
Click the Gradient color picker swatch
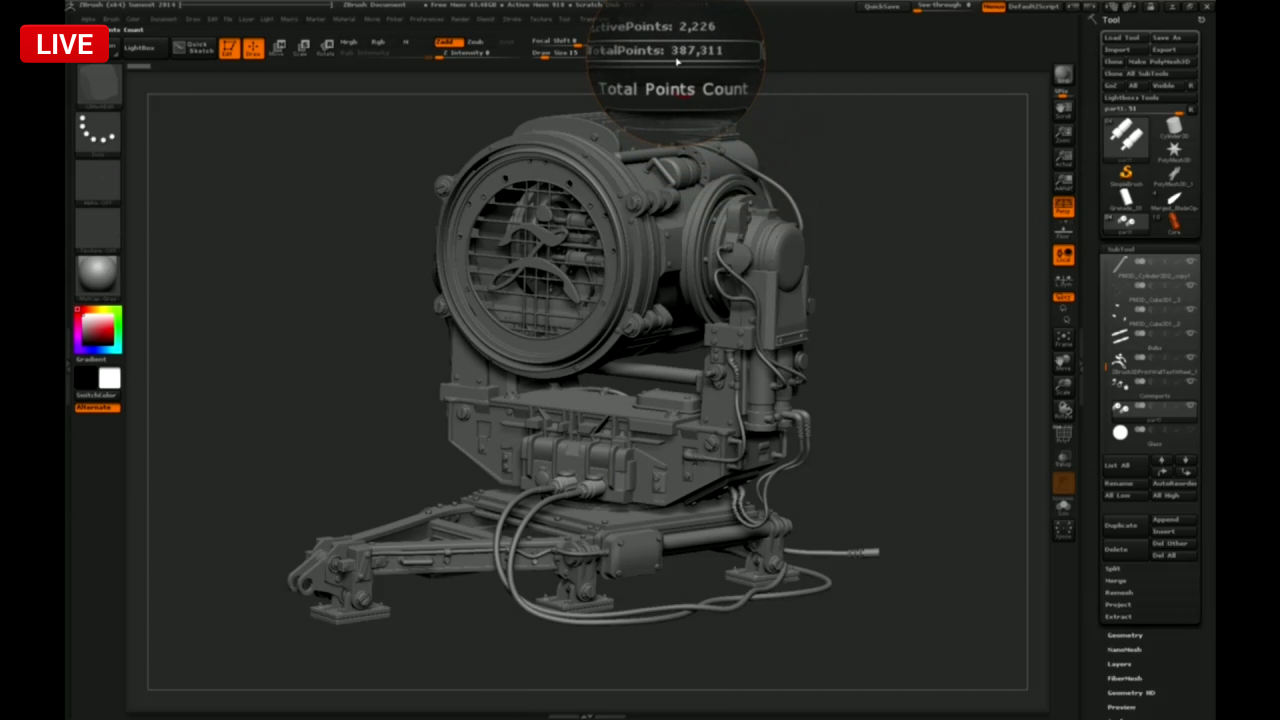pyautogui.click(x=97, y=330)
